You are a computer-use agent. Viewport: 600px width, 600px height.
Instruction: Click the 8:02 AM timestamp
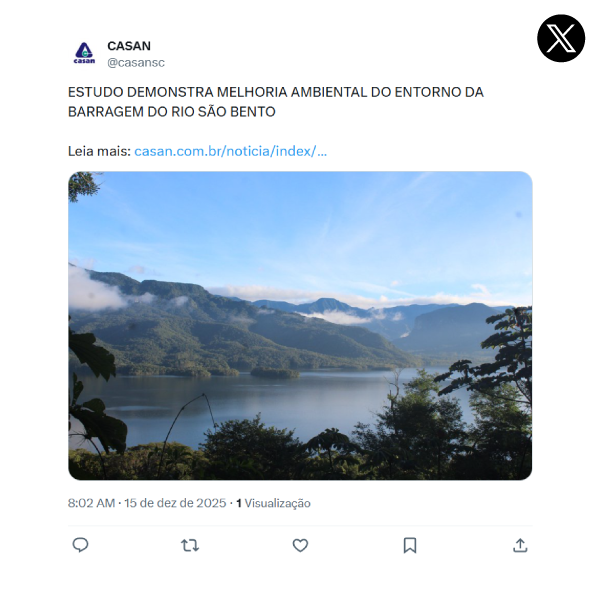(91, 503)
